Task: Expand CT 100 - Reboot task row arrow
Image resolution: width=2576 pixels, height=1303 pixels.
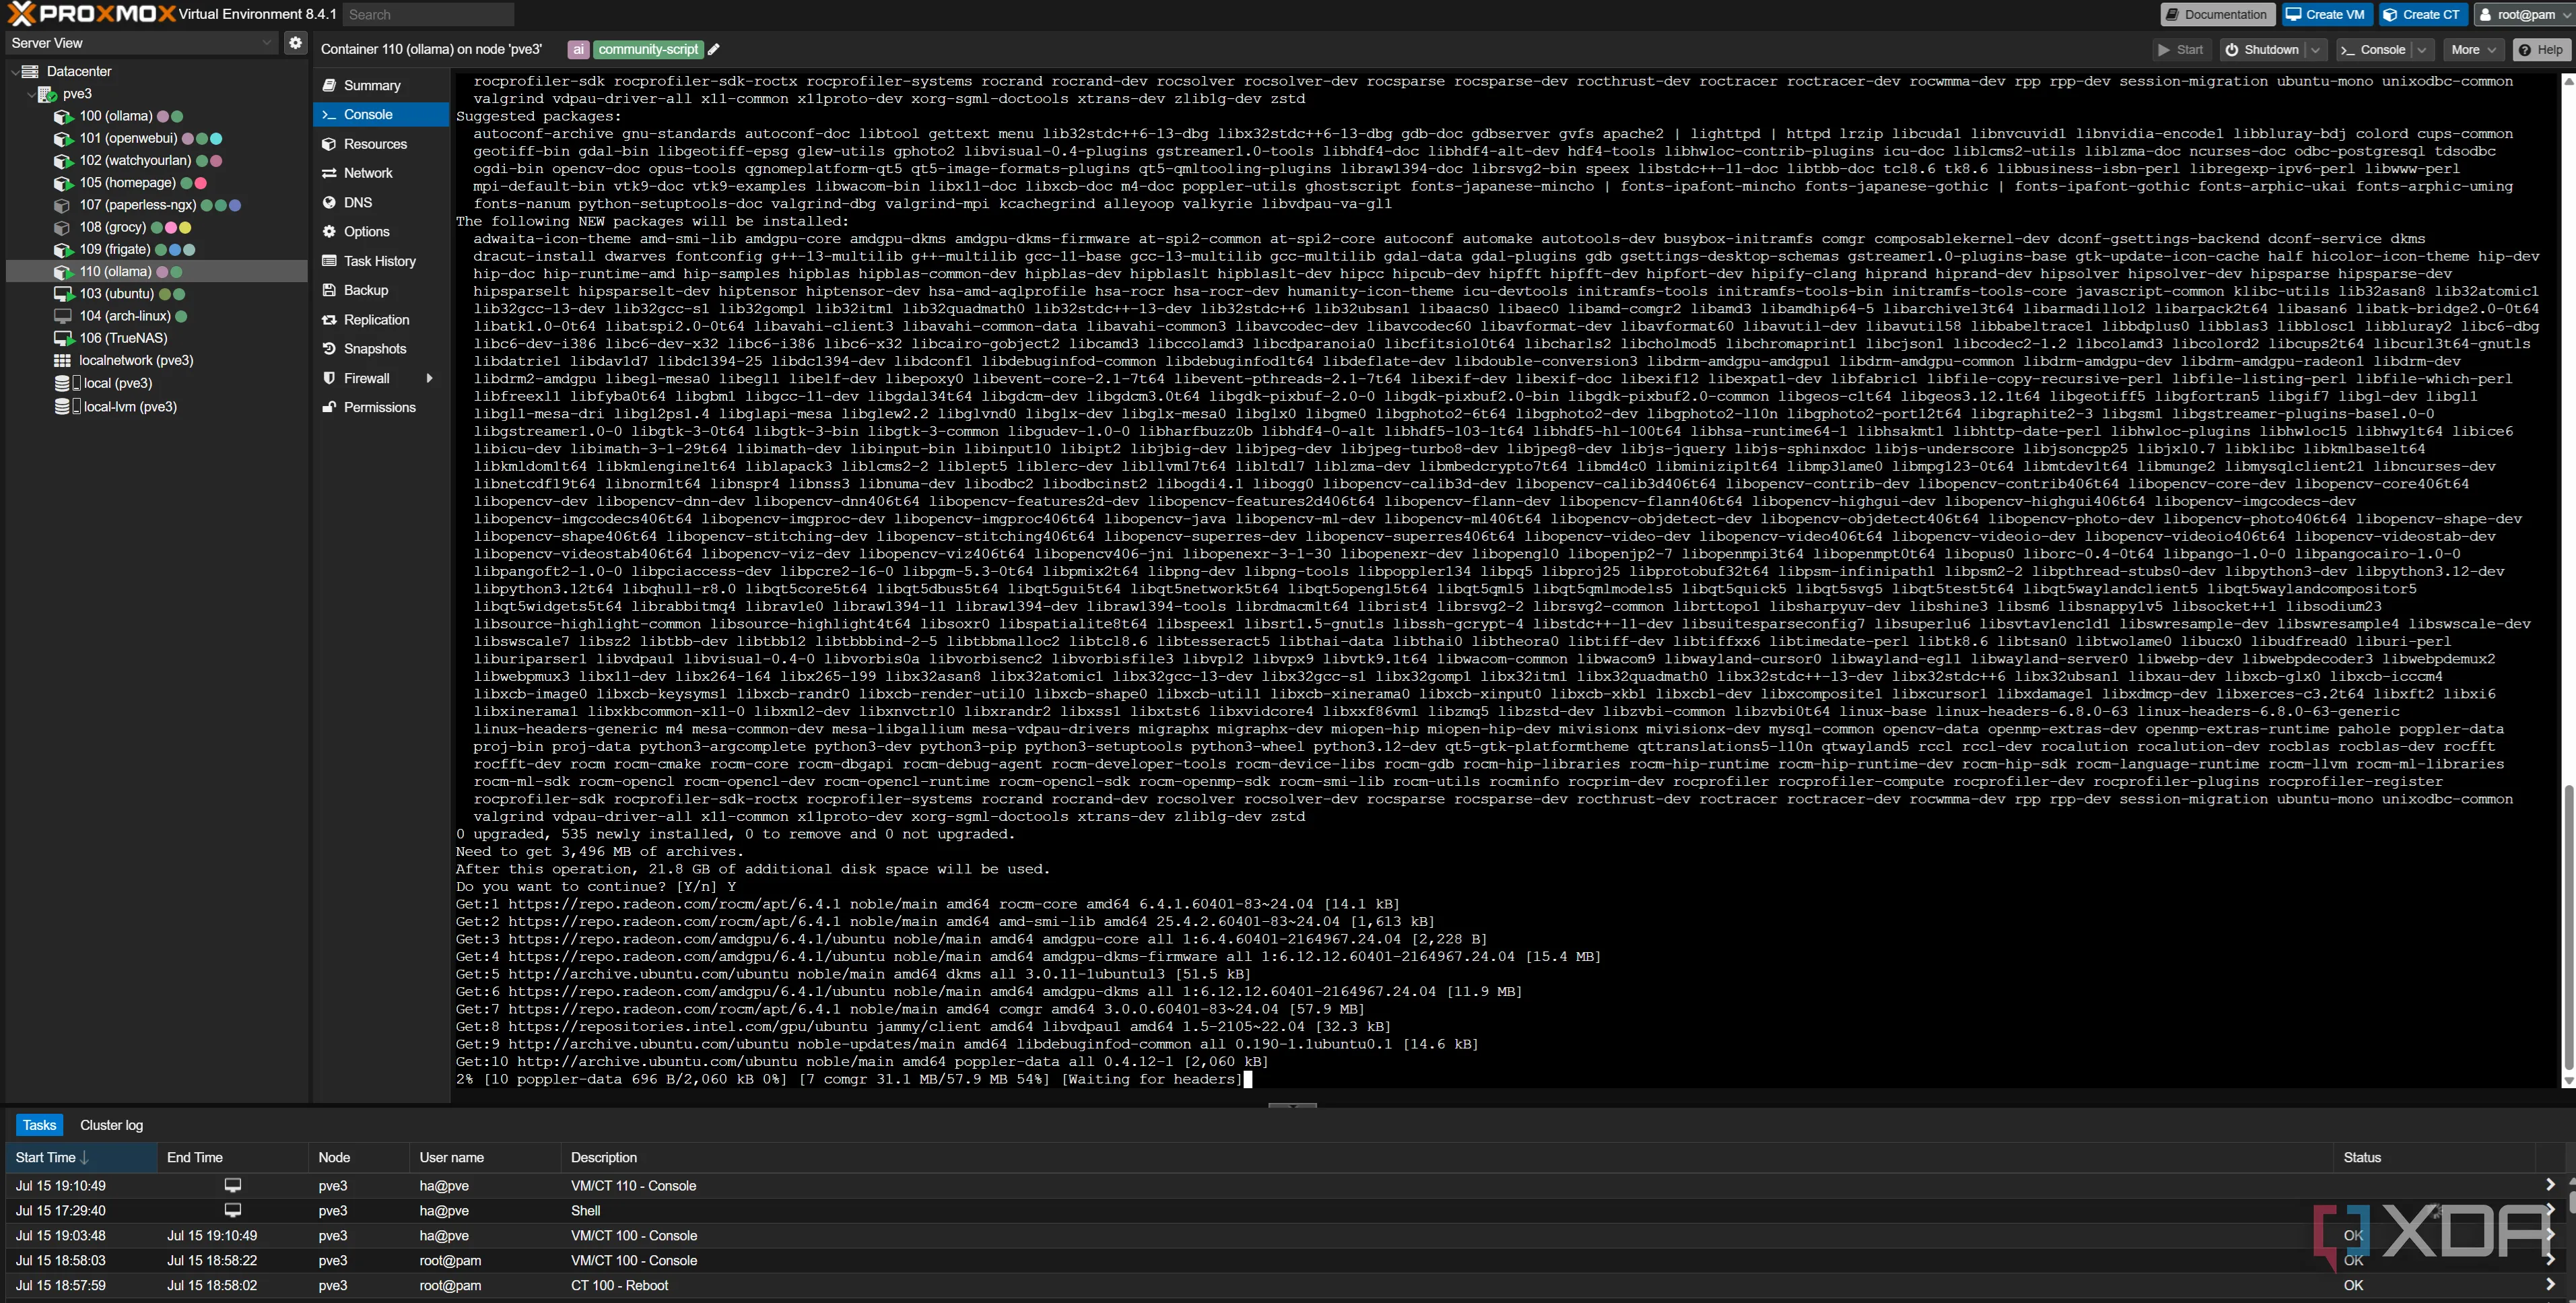Action: (x=2550, y=1285)
